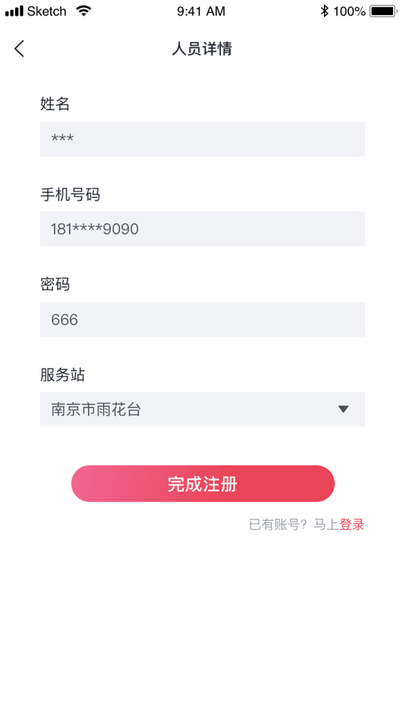405x720 pixels.
Task: Tap the 完成注册 register button
Action: click(x=202, y=484)
